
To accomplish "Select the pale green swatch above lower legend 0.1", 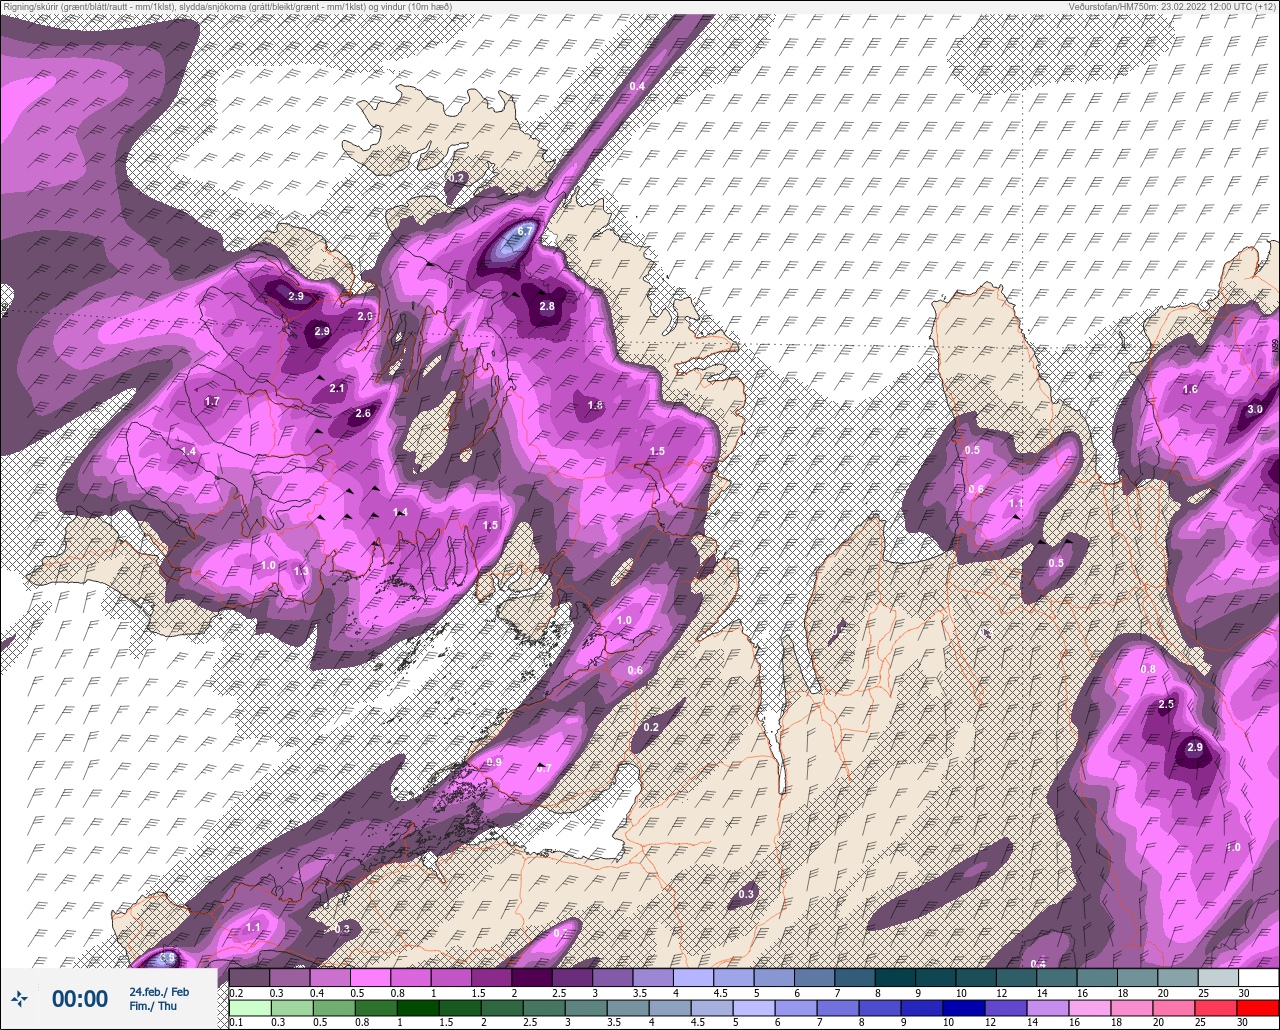I will click(249, 1008).
